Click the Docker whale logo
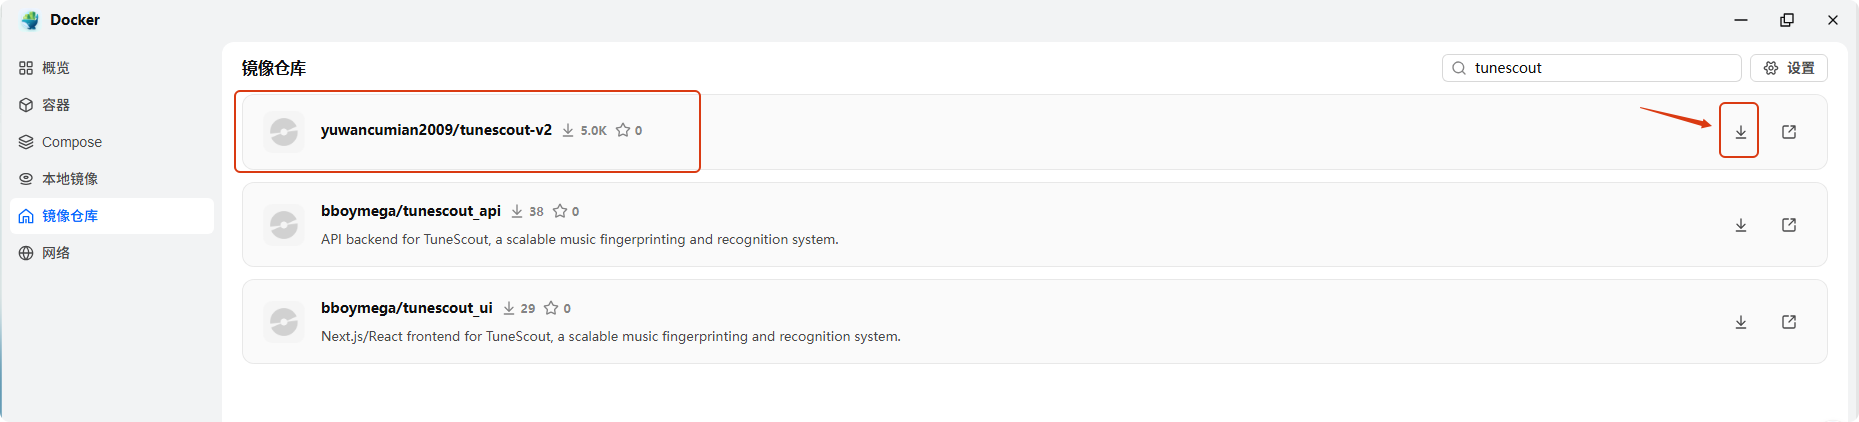The width and height of the screenshot is (1859, 422). click(30, 20)
